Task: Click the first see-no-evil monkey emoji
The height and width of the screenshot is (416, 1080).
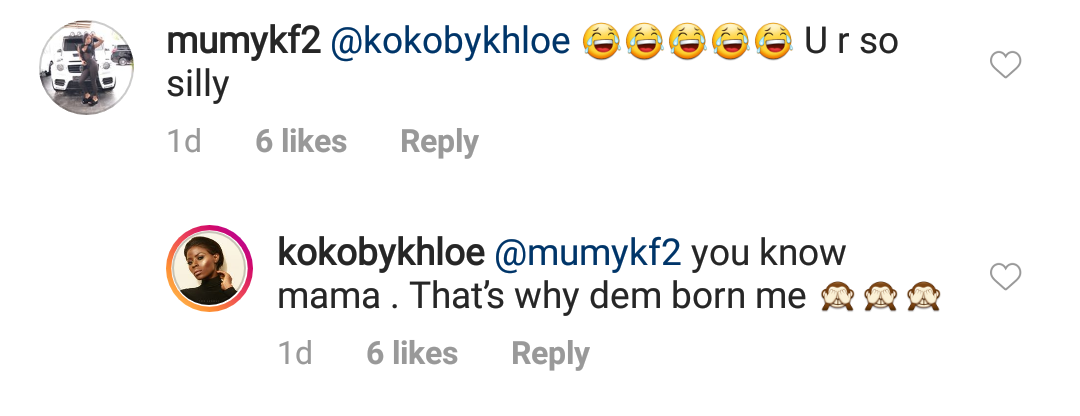Action: point(838,296)
